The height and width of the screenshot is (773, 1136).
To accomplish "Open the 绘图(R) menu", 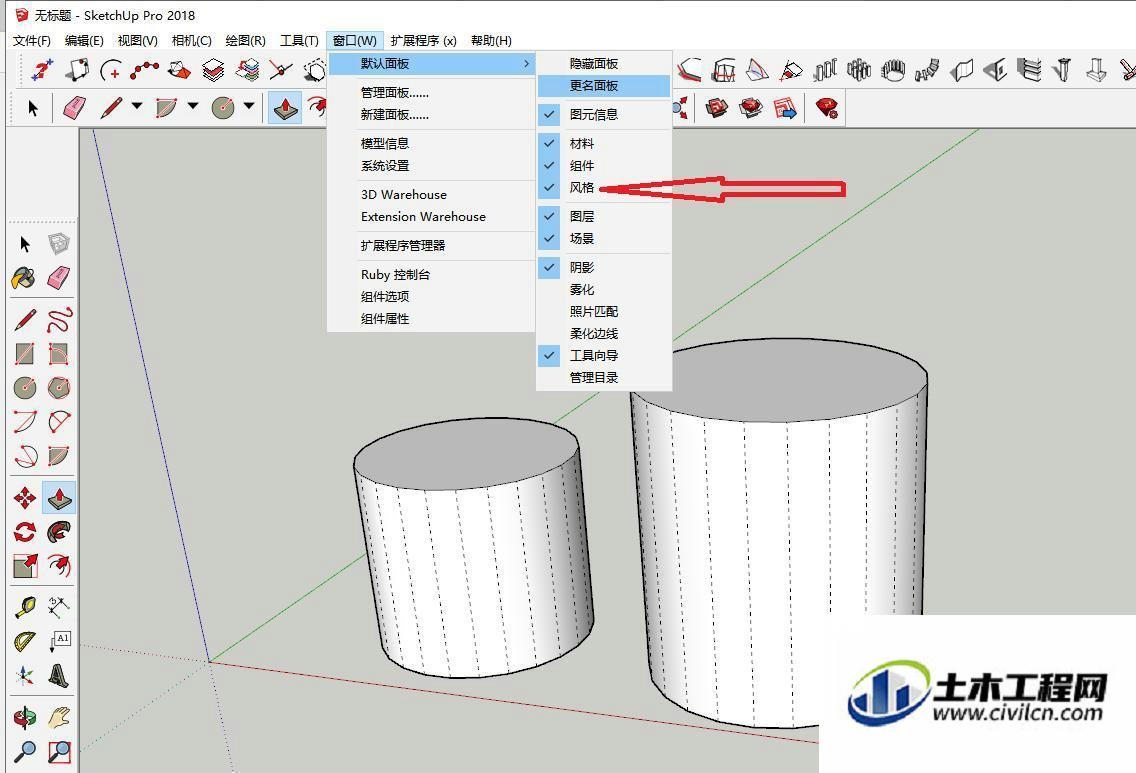I will click(246, 41).
